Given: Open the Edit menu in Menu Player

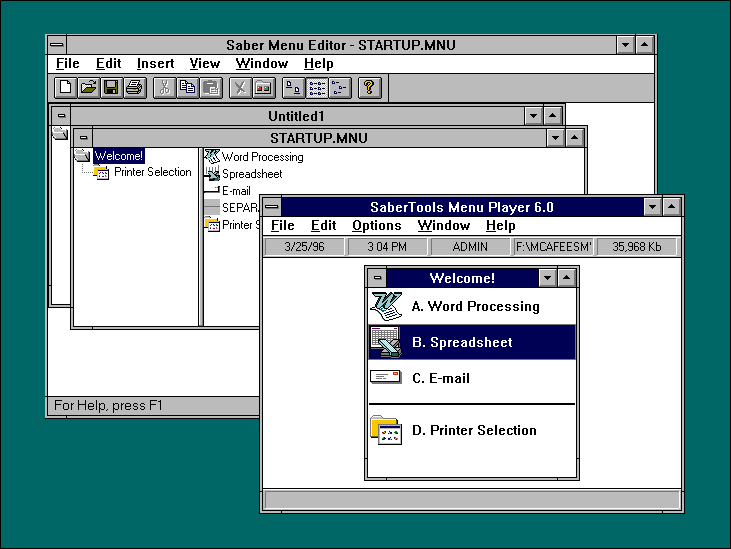Looking at the screenshot, I should tap(324, 226).
